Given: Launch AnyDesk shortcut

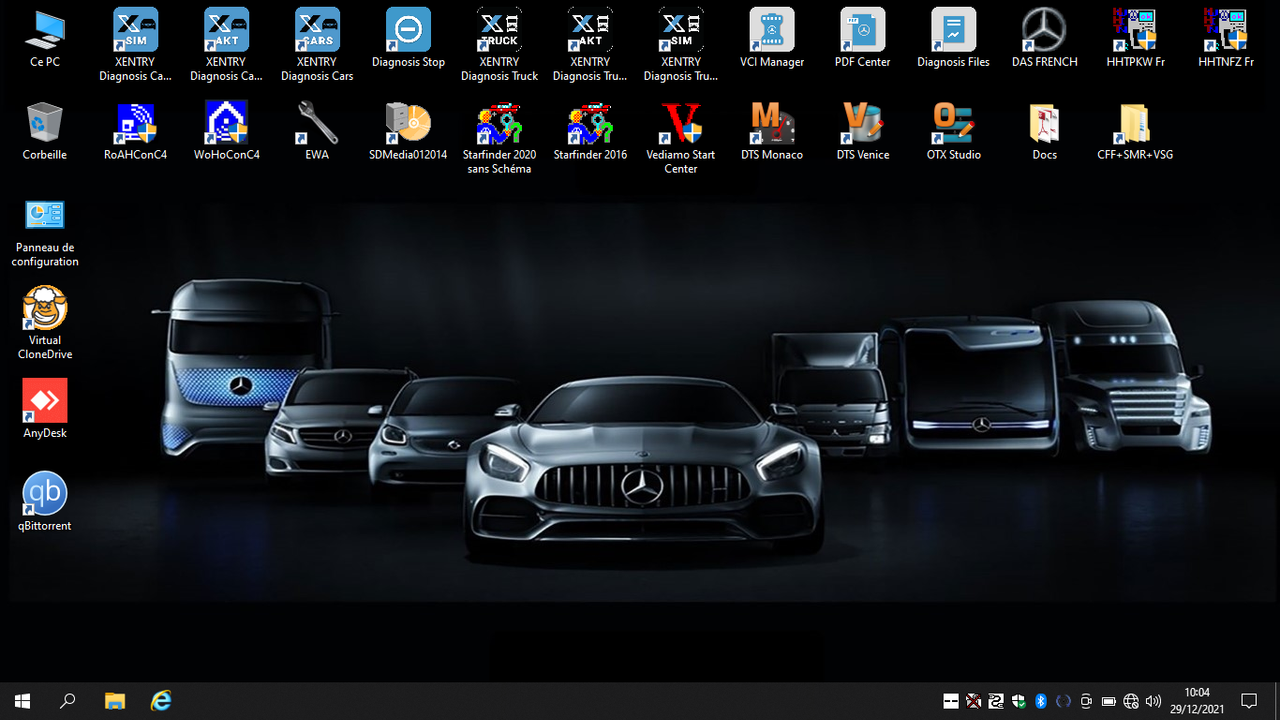Looking at the screenshot, I should click(45, 408).
